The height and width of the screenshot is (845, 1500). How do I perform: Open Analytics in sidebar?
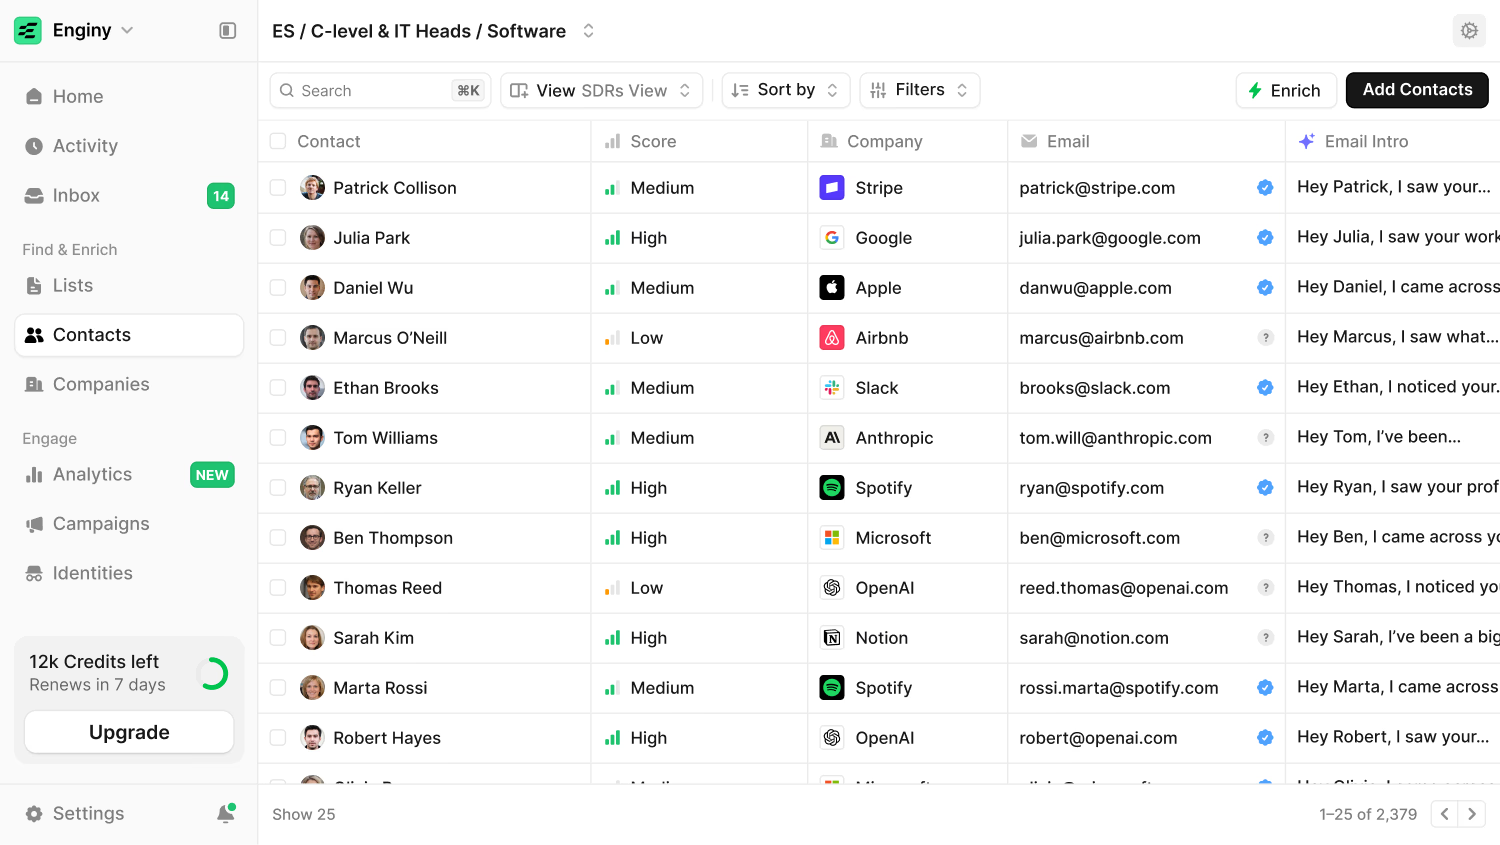point(129,475)
